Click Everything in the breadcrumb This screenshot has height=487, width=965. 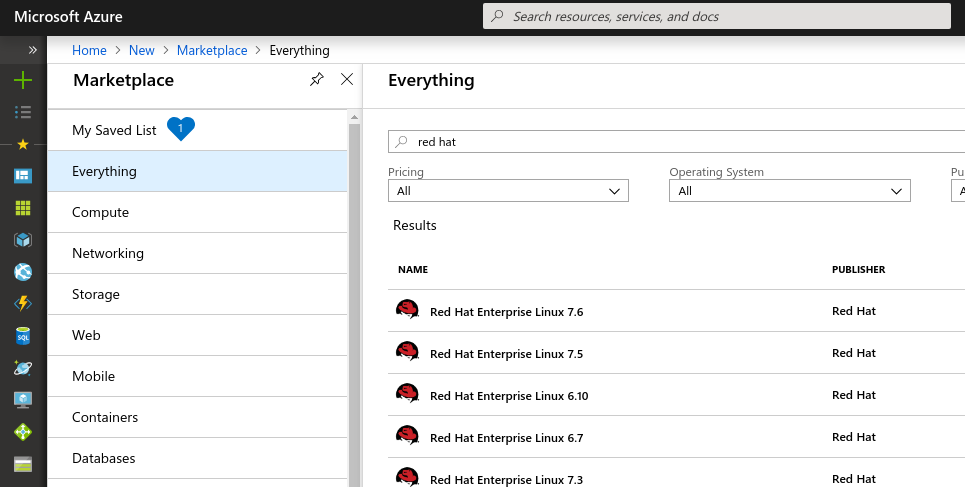coord(299,50)
